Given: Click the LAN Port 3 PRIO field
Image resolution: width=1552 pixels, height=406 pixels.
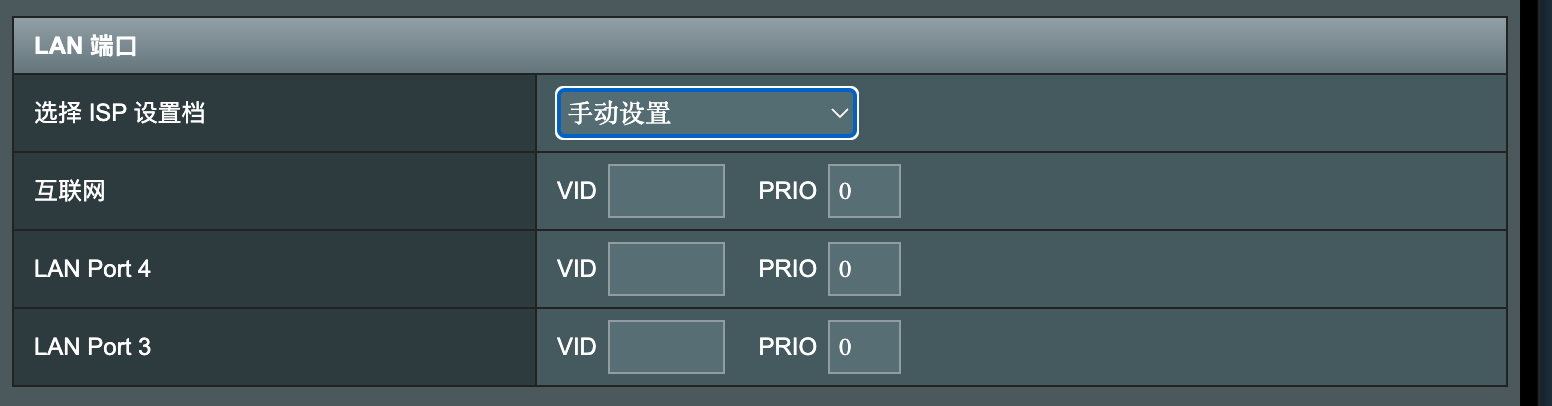Looking at the screenshot, I should (864, 347).
